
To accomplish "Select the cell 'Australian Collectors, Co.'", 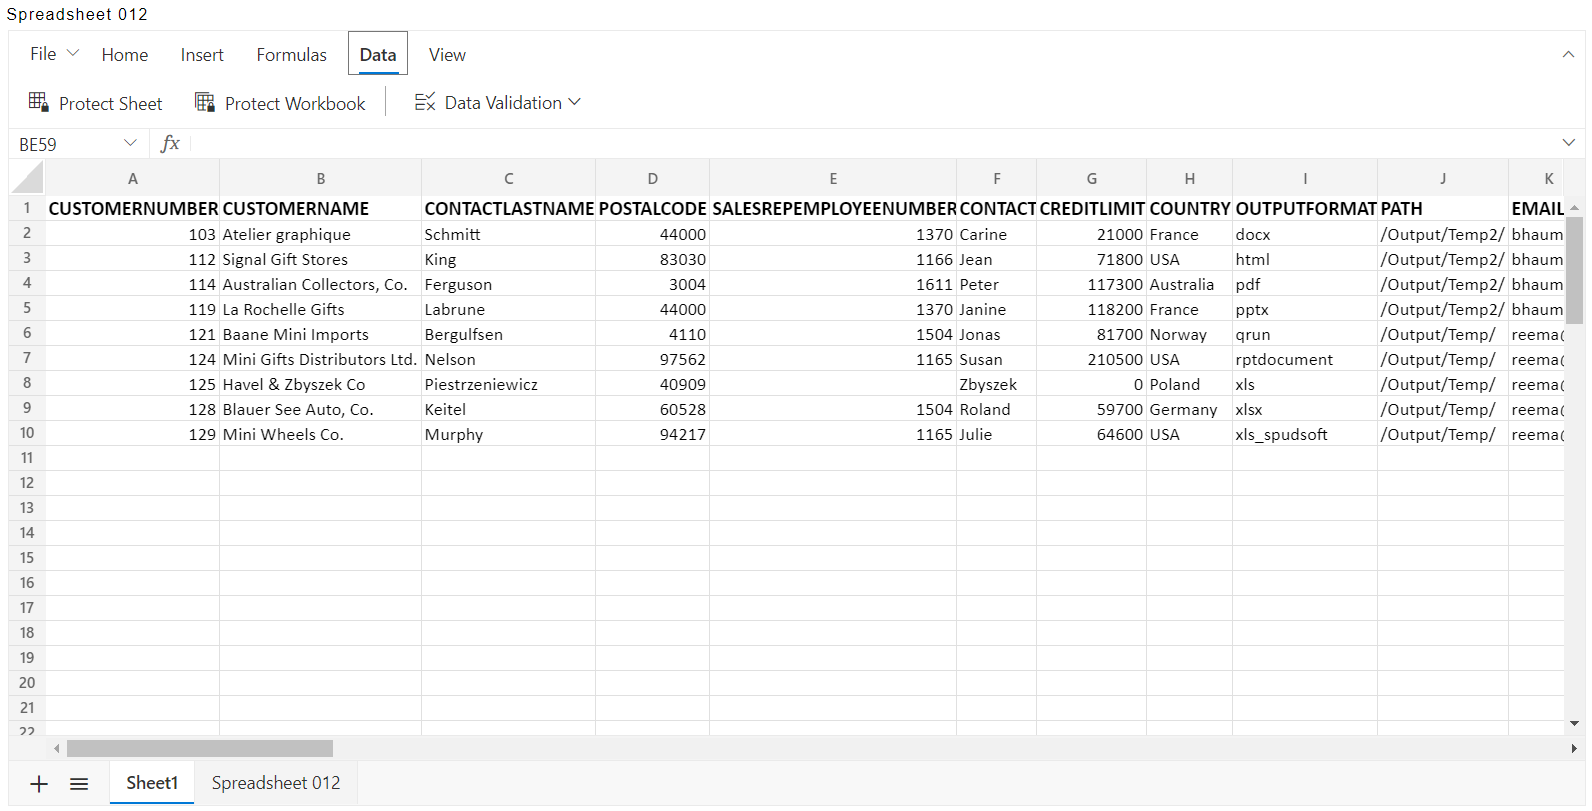I will point(320,284).
